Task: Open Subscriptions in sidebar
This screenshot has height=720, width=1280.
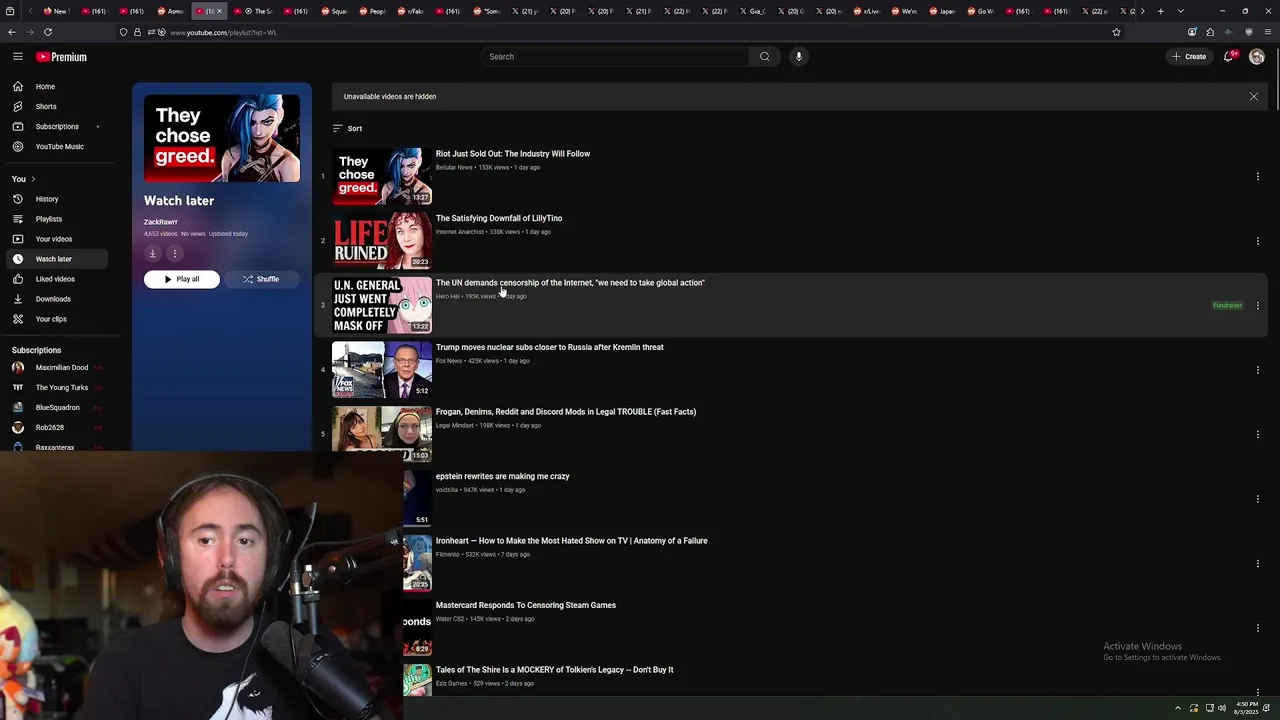Action: 55,127
